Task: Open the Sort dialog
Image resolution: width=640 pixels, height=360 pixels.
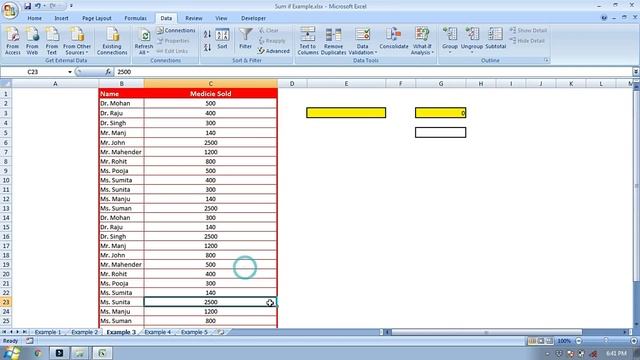Action: (222, 39)
